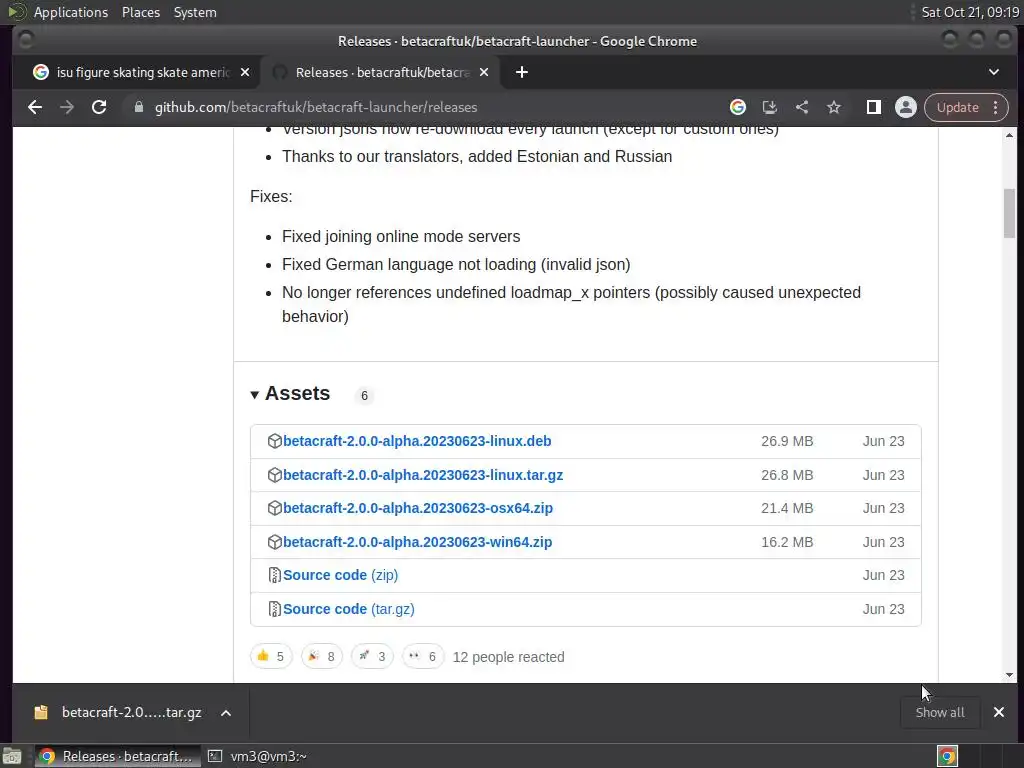
Task: Close the isu figure skating tab
Action: click(x=245, y=72)
